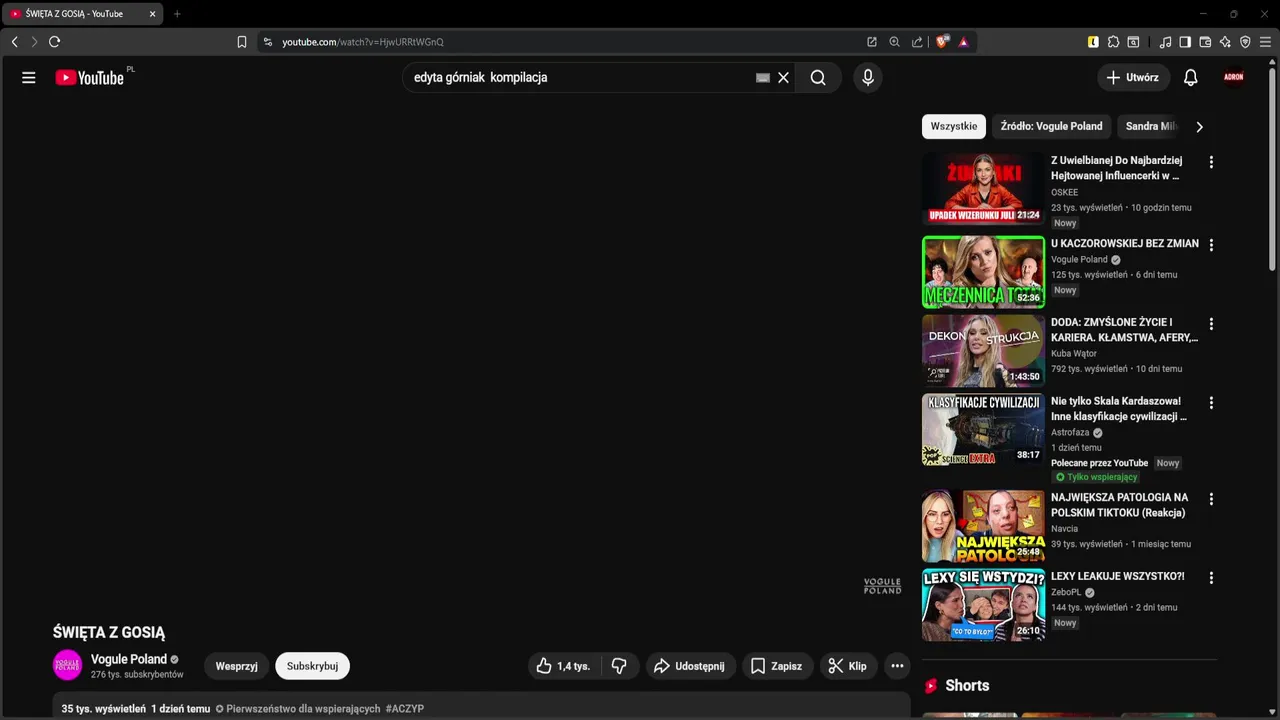The width and height of the screenshot is (1280, 720).
Task: Close the ŚWIĘTA Z GOSIĄ tab
Action: (x=152, y=14)
